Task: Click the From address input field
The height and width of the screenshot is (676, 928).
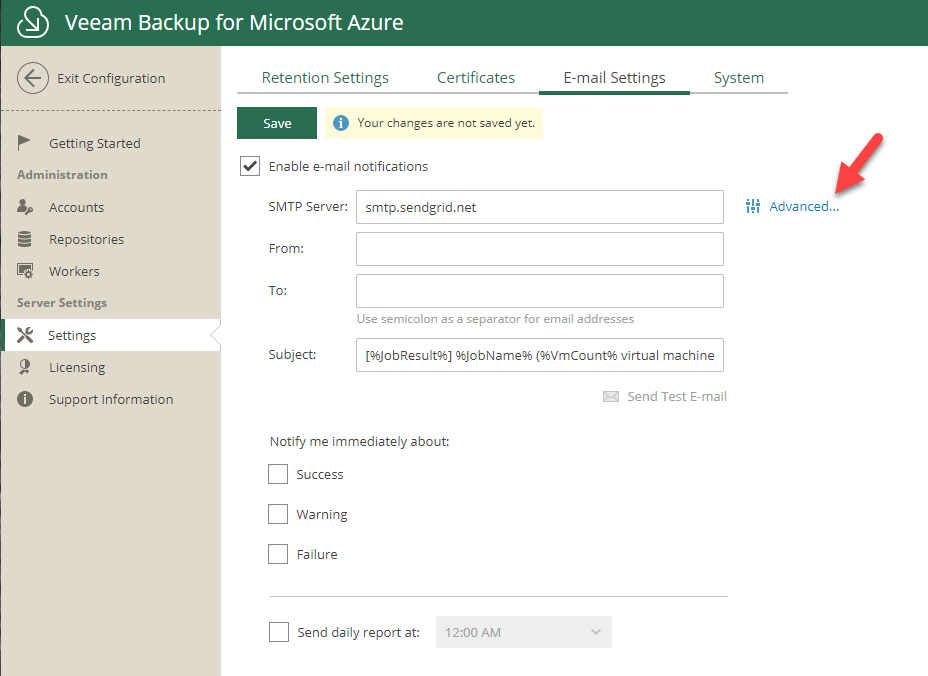Action: (x=540, y=249)
